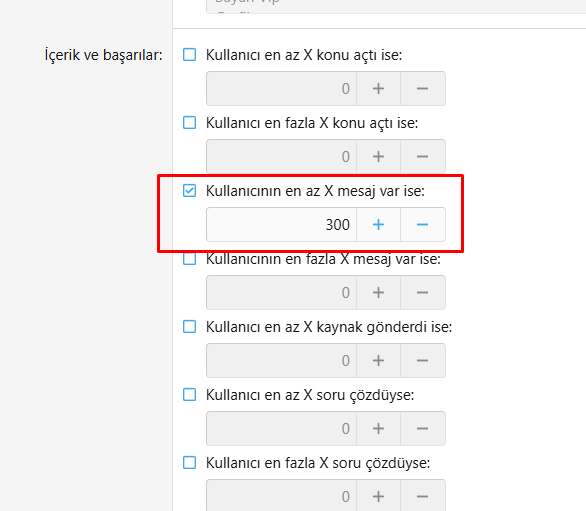Click minus under 'en fazla X mesaj var ise'
This screenshot has width=586, height=511.
pyautogui.click(x=423, y=293)
